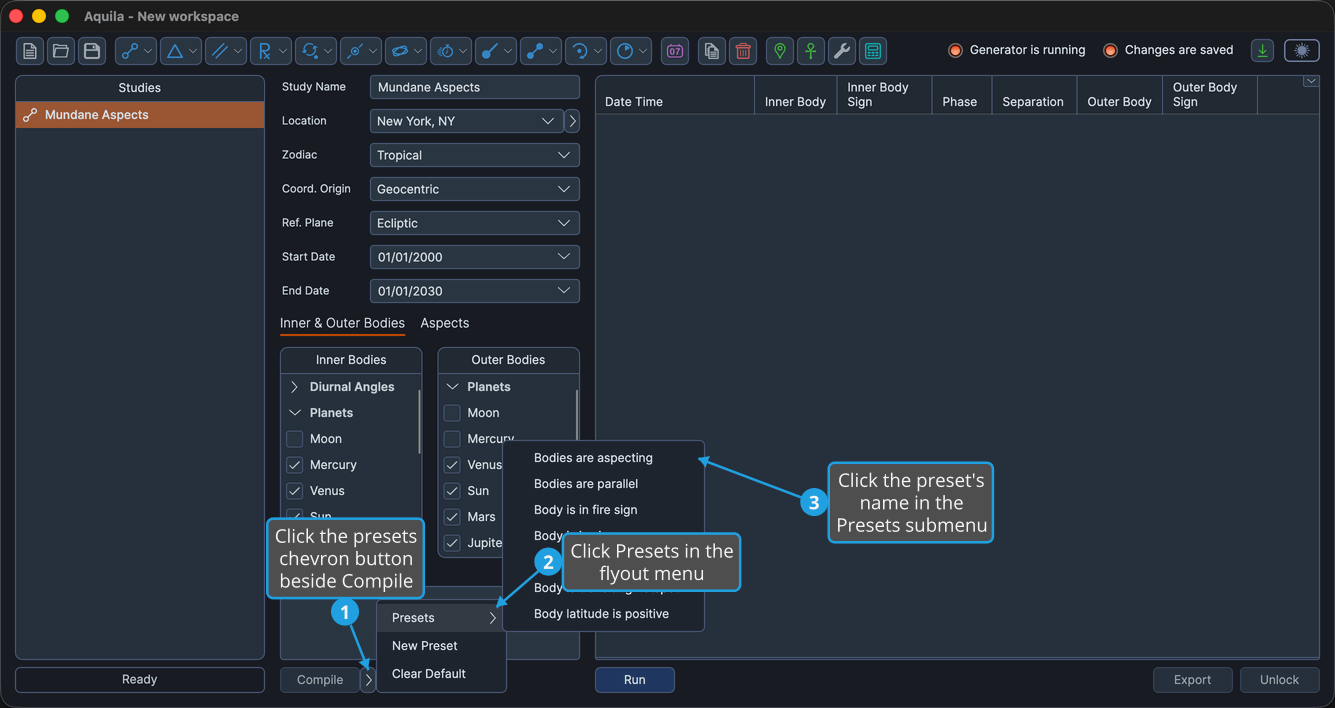Uncheck the Outer Bodies Venus checkbox
Viewport: 1335px width, 708px height.
pos(452,465)
